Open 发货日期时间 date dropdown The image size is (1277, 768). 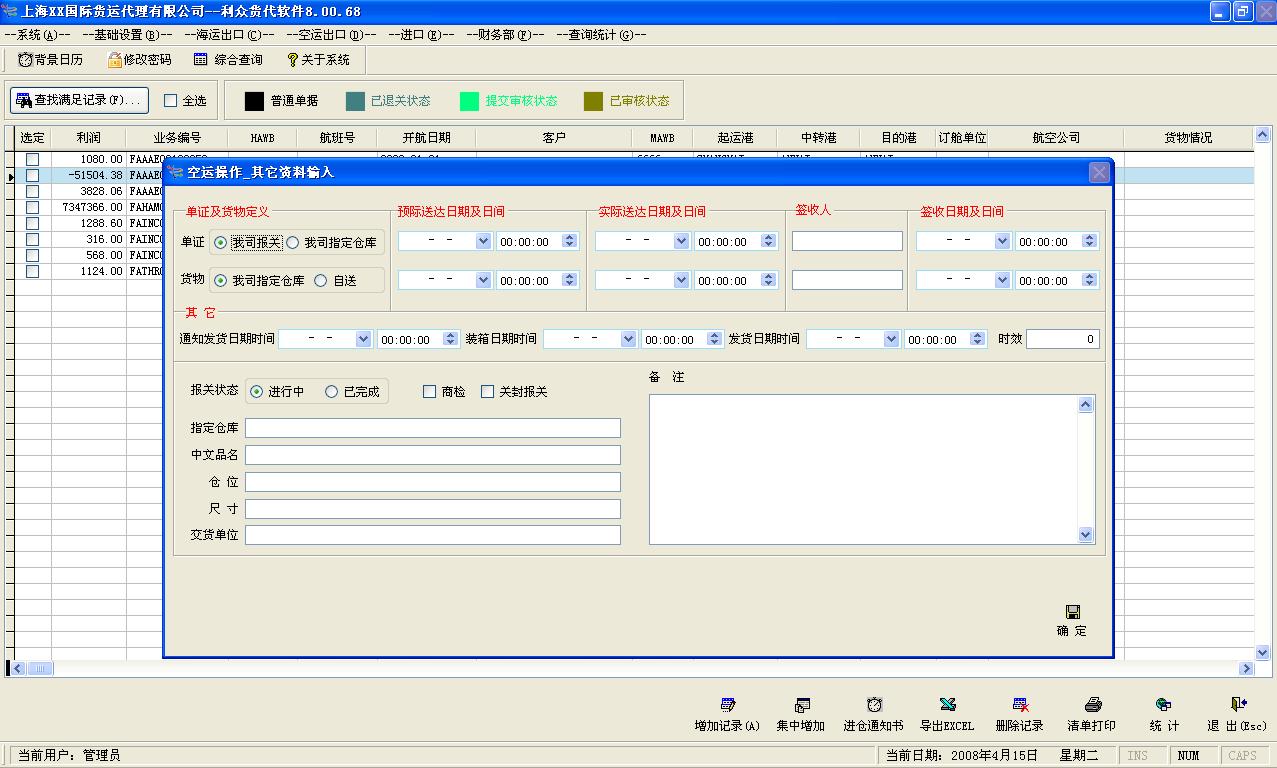click(x=891, y=340)
